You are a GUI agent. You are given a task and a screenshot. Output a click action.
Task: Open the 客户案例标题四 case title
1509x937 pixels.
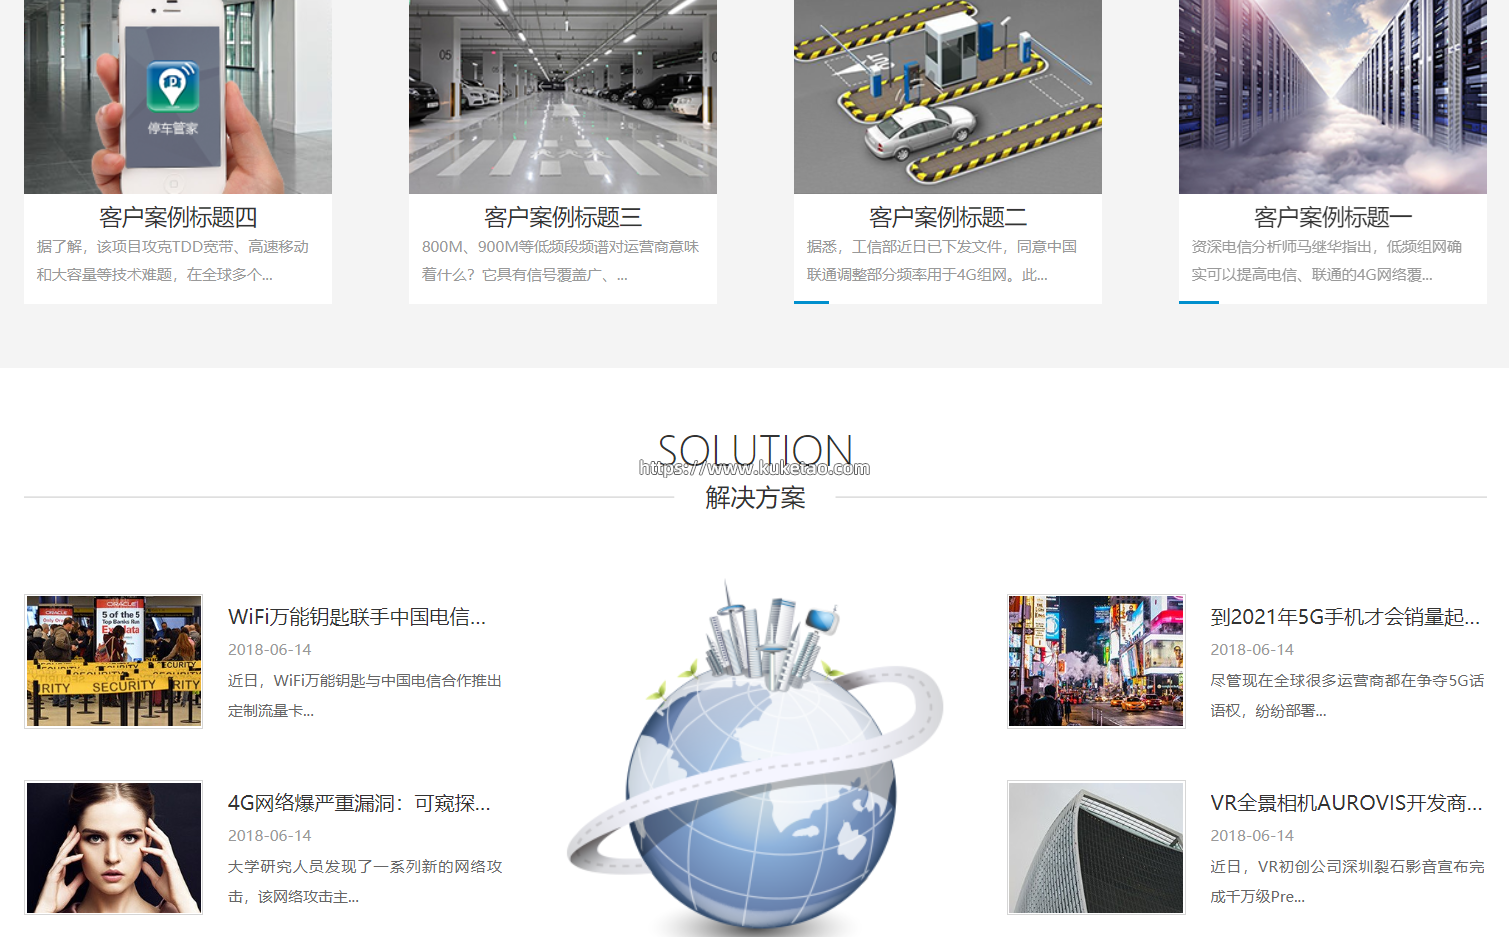pyautogui.click(x=178, y=217)
